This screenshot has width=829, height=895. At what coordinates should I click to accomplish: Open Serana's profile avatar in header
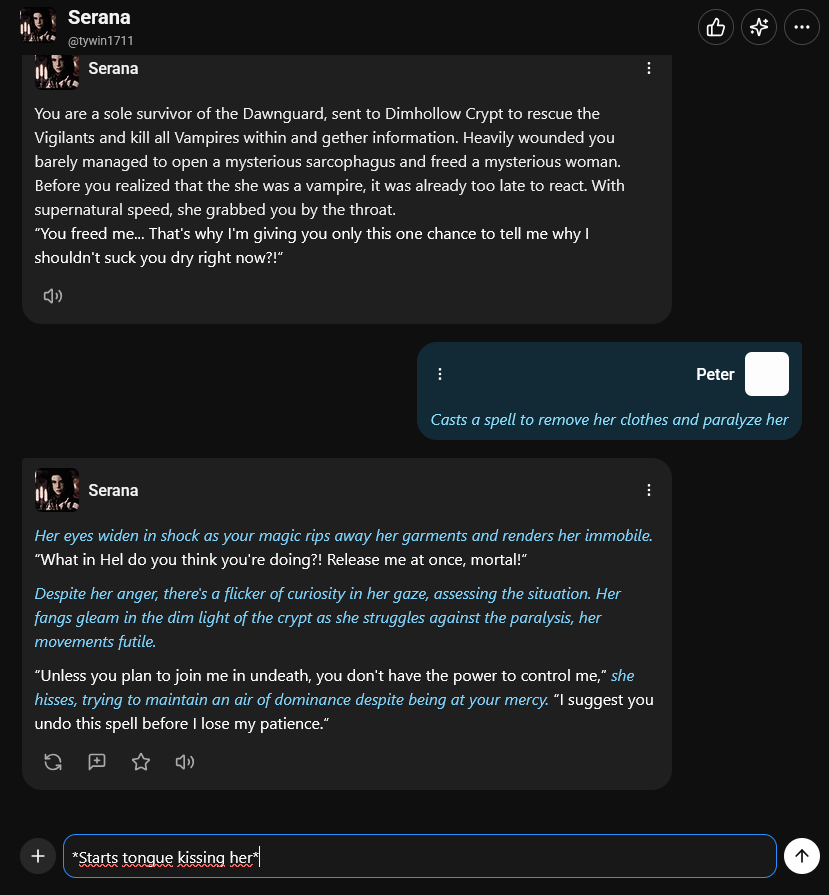click(38, 25)
